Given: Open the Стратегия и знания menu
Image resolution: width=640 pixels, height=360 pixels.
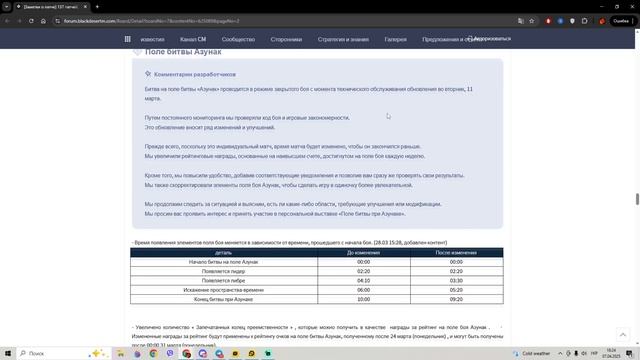Looking at the screenshot, I should [343, 39].
